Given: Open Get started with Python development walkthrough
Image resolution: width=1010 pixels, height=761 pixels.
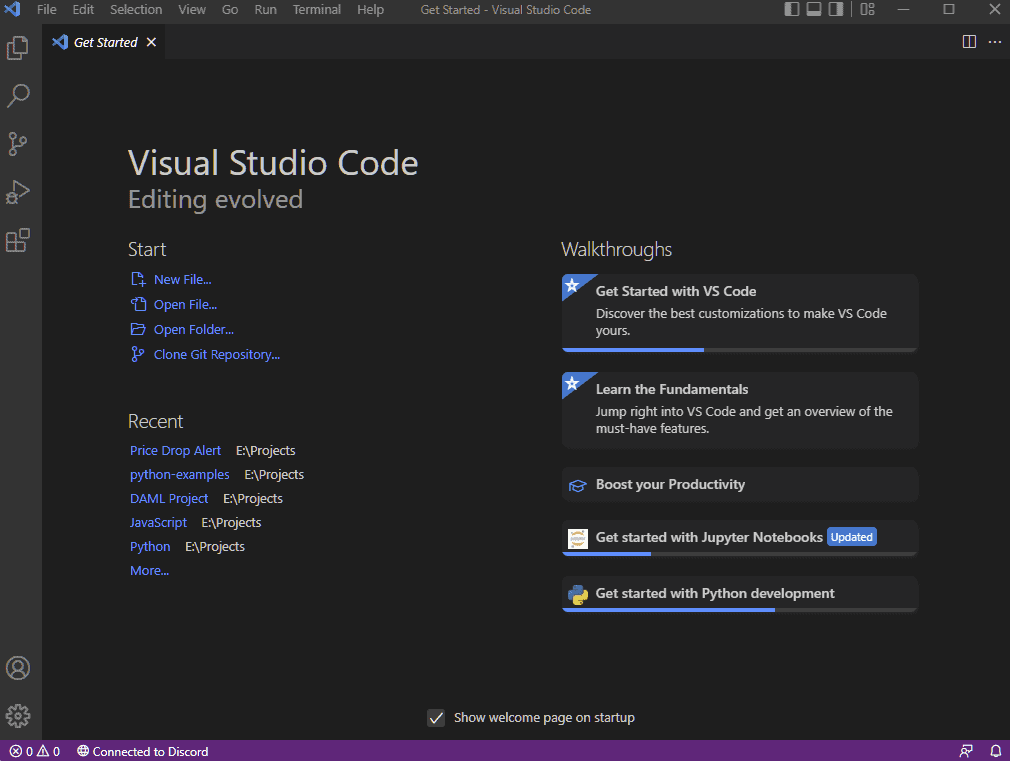Looking at the screenshot, I should (739, 594).
